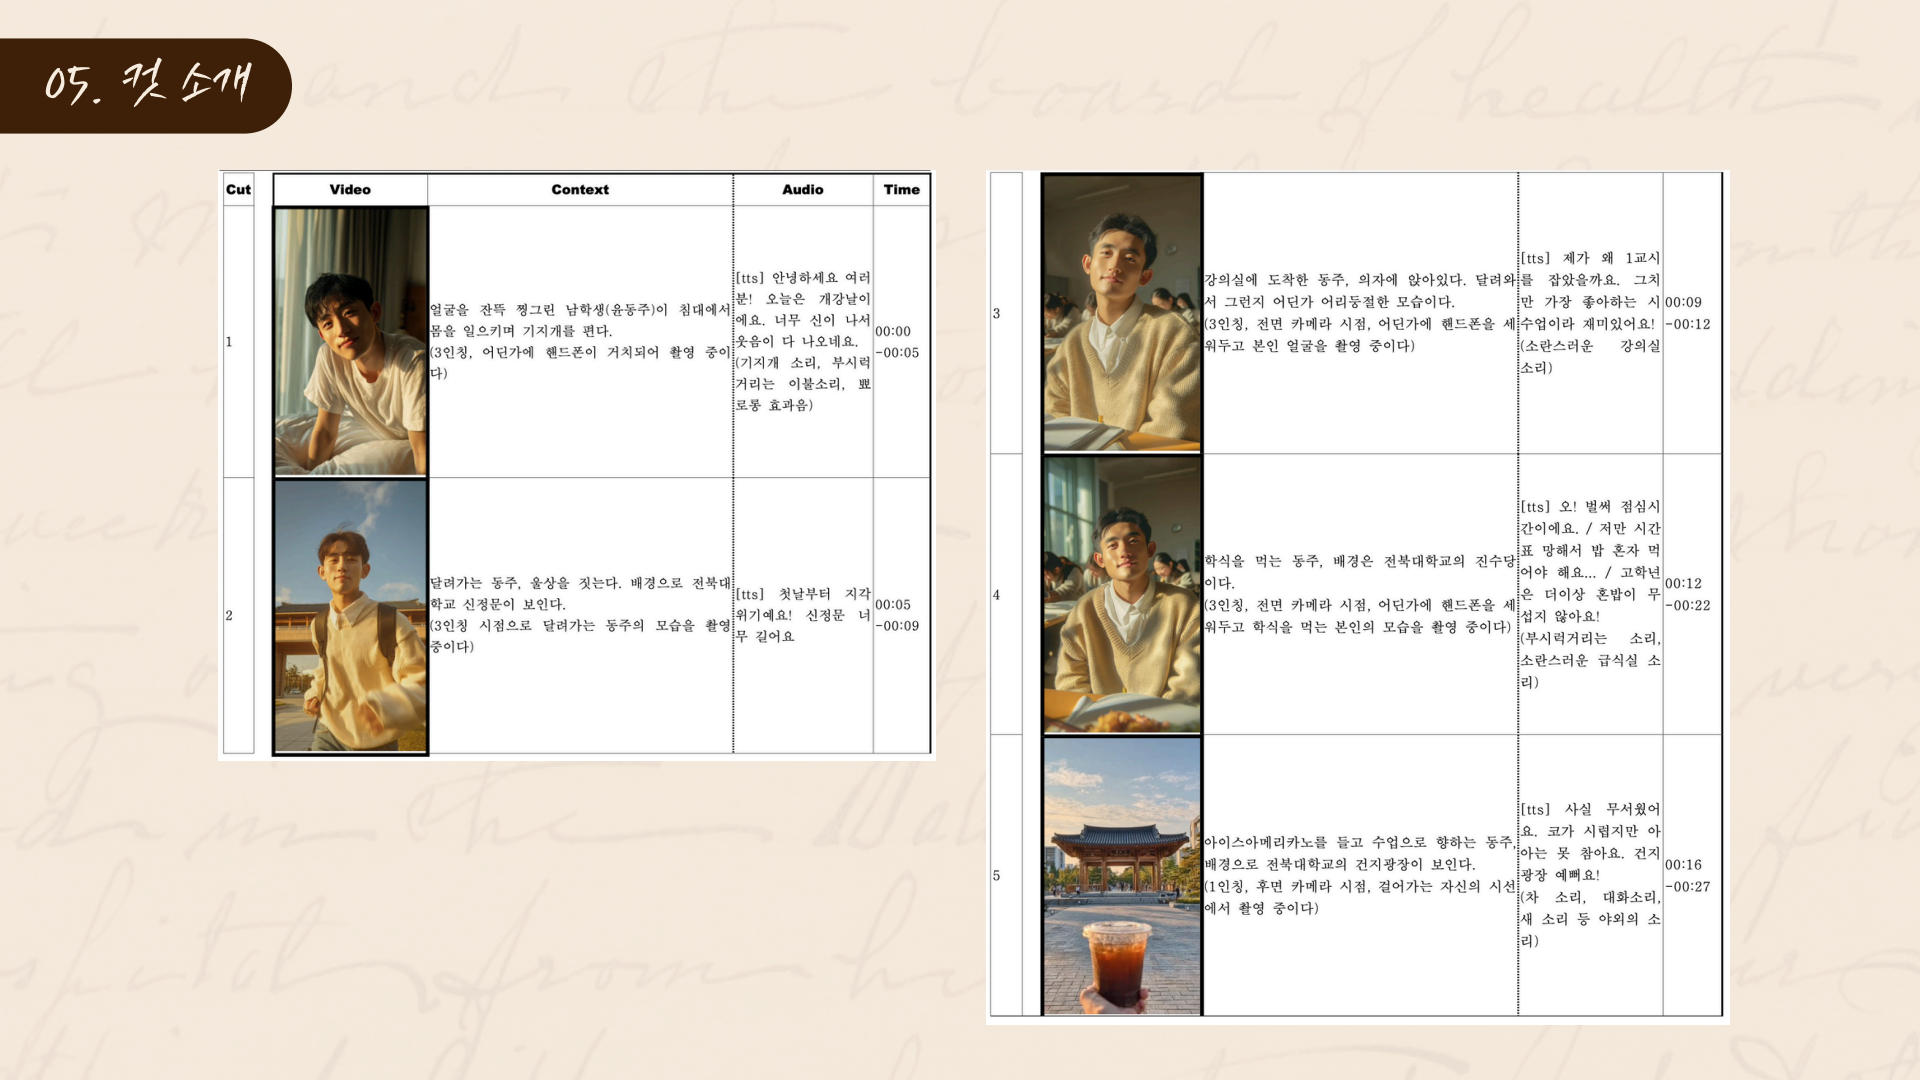Click the cut 5 iced americano thumbnail
The image size is (1920, 1080).
1121,876
